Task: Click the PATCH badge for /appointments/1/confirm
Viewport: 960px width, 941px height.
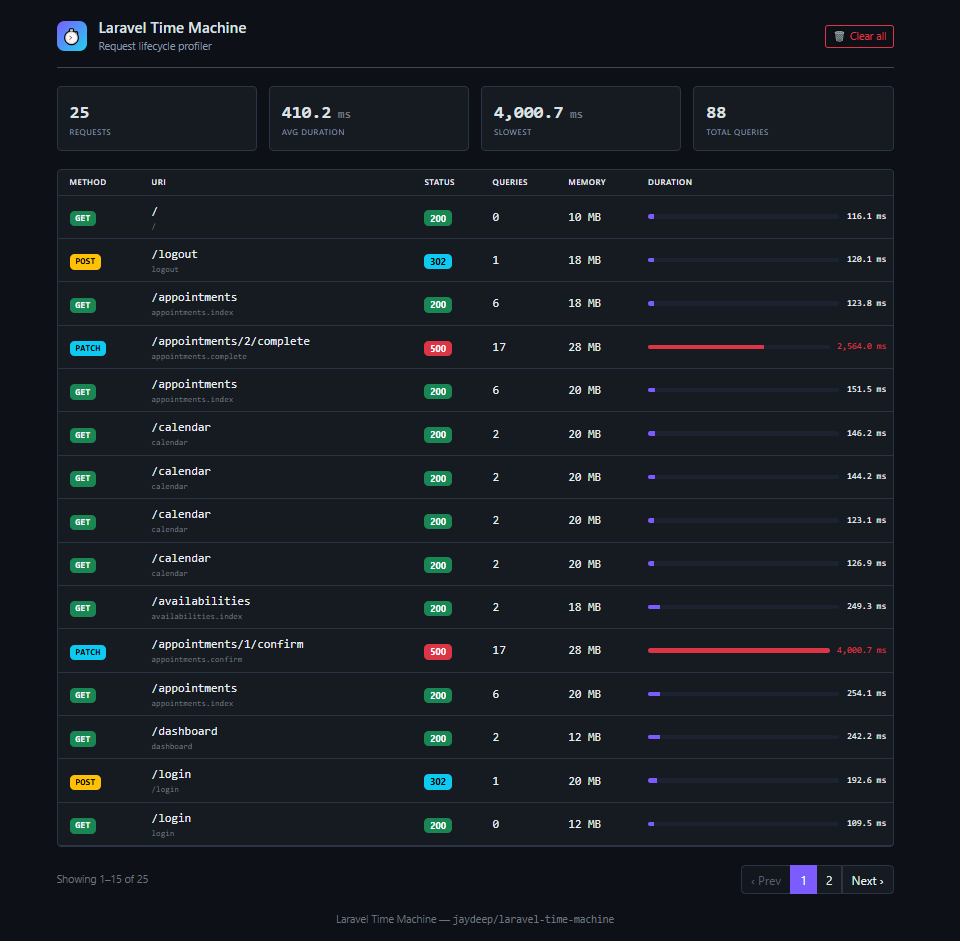Action: [x=88, y=652]
